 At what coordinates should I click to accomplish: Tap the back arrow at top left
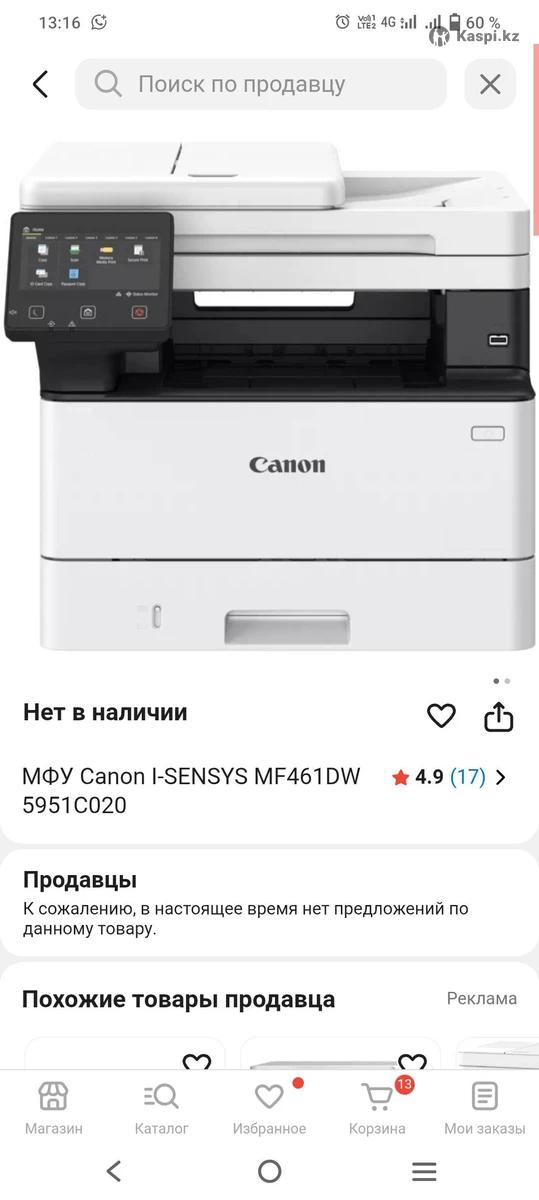pyautogui.click(x=40, y=84)
